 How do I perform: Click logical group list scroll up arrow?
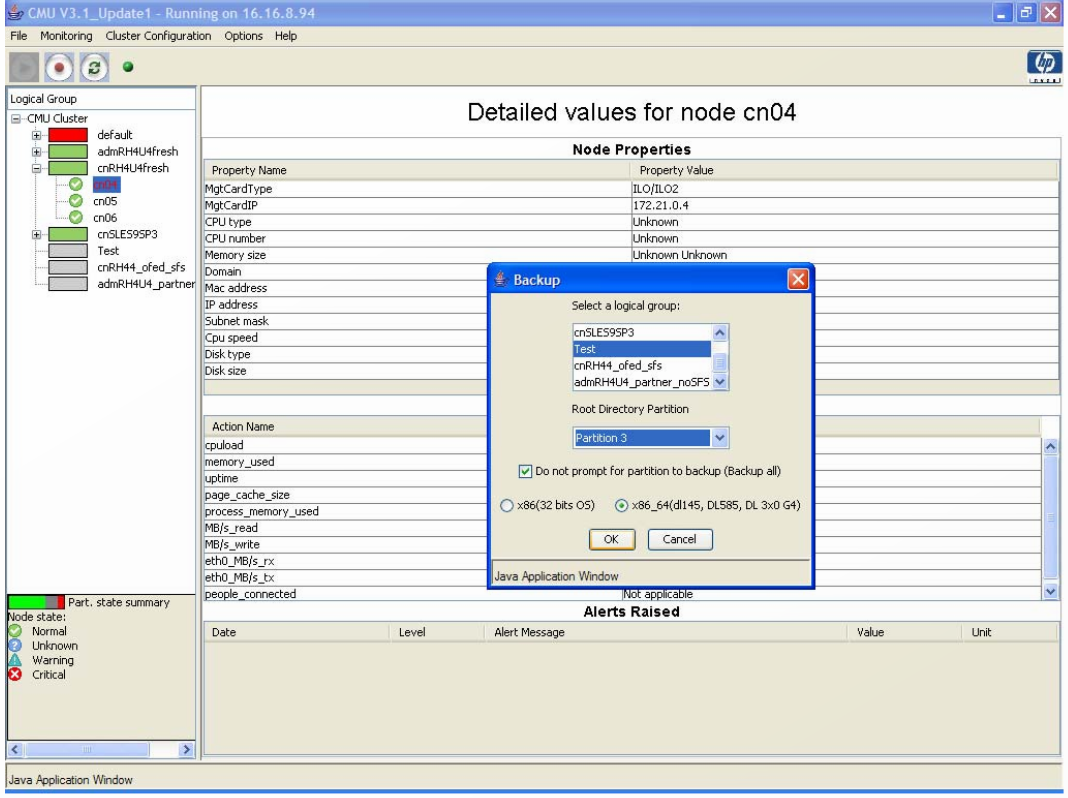(x=720, y=332)
